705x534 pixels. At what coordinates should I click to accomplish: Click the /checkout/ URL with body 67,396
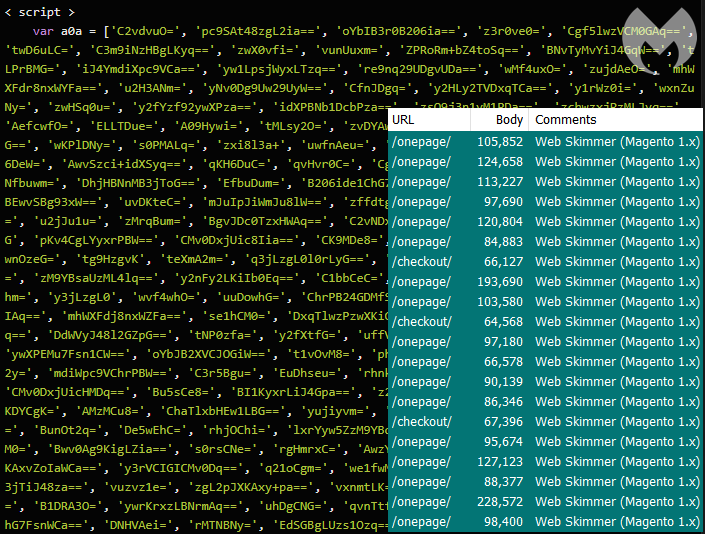point(421,422)
